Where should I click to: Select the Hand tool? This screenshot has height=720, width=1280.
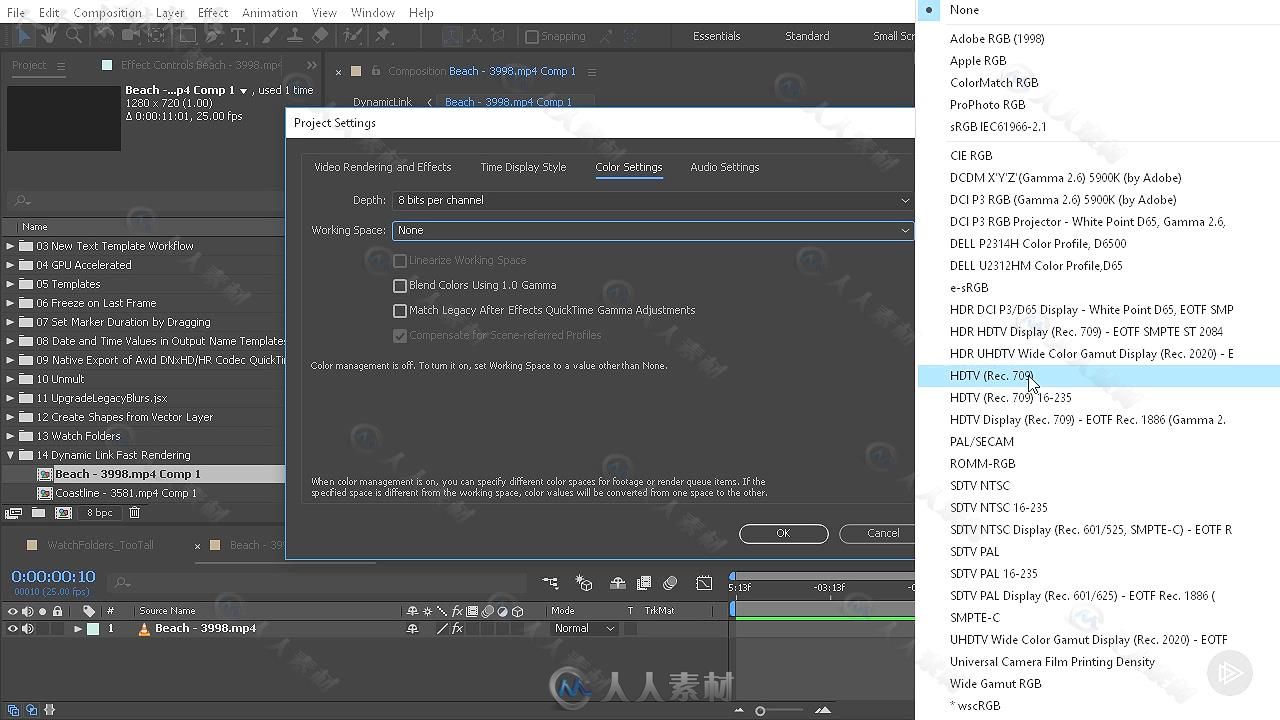[x=48, y=36]
